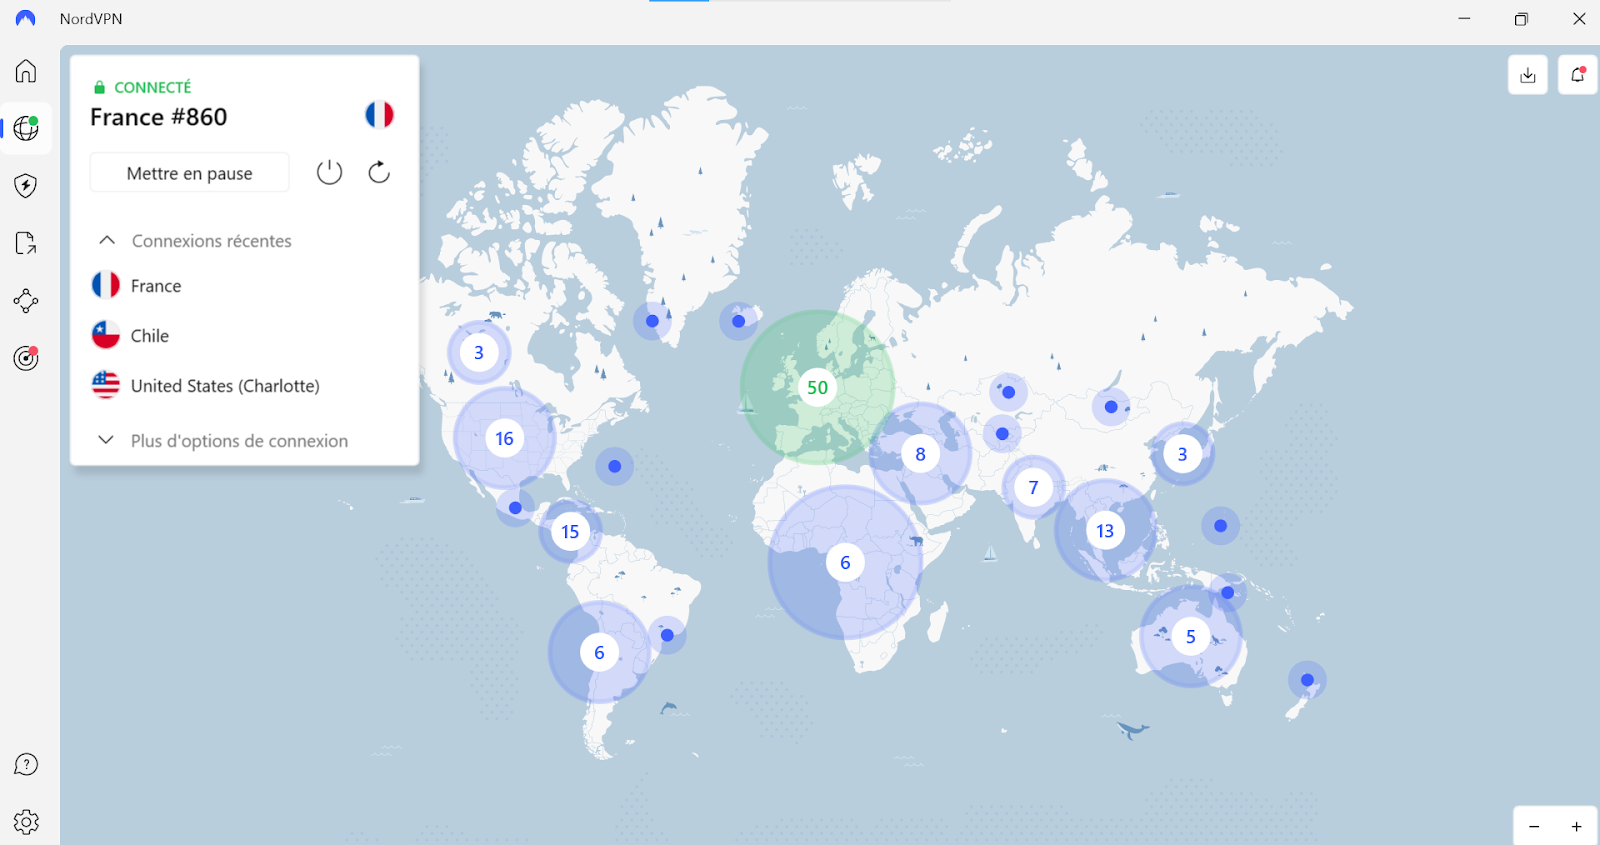The image size is (1600, 845).
Task: Open Meshnet icon in sidebar
Action: pyautogui.click(x=26, y=301)
